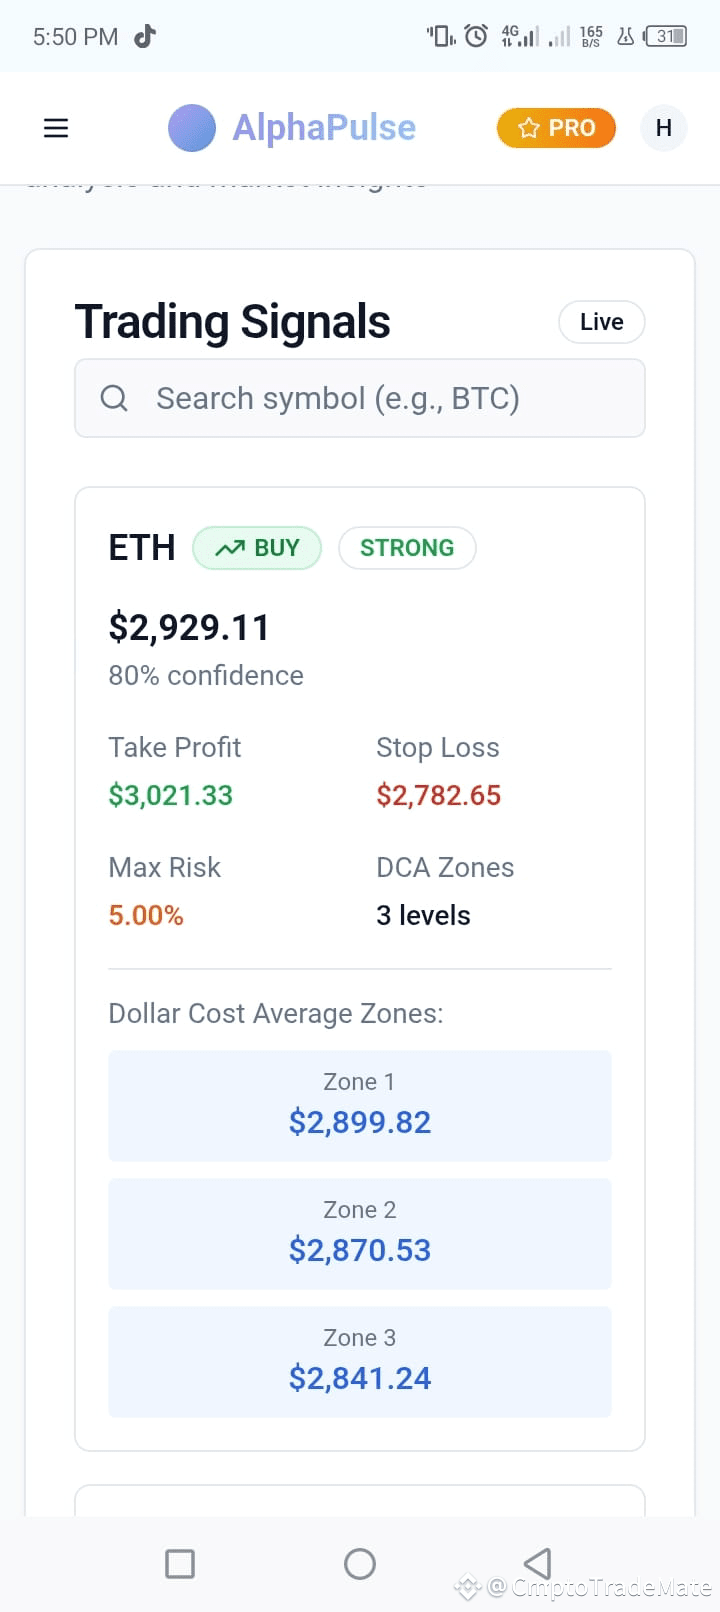This screenshot has width=720, height=1612.
Task: Tap the STRONG signal tag
Action: [x=407, y=548]
